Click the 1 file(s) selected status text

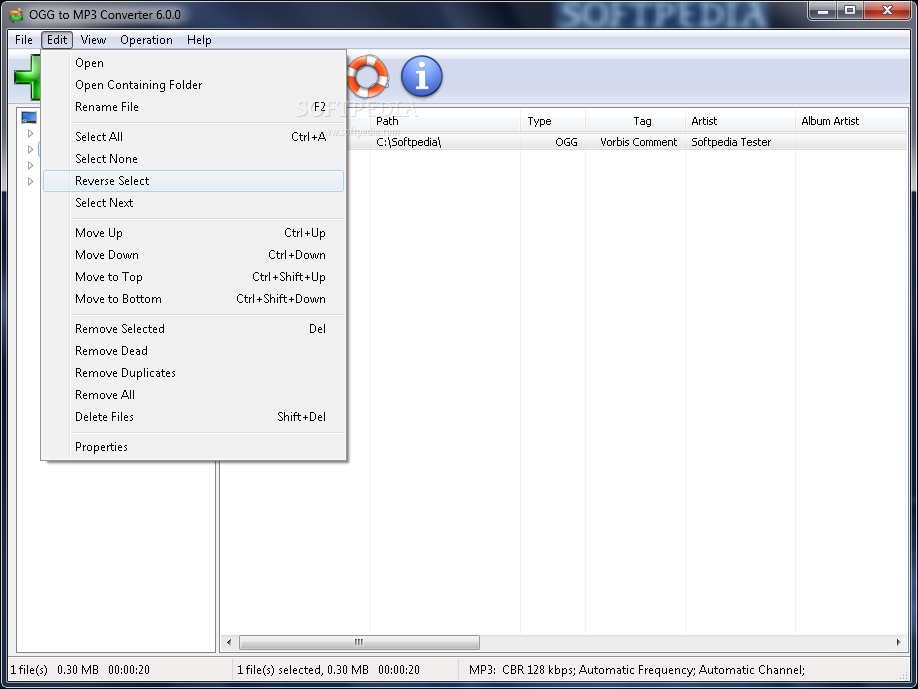pos(328,670)
